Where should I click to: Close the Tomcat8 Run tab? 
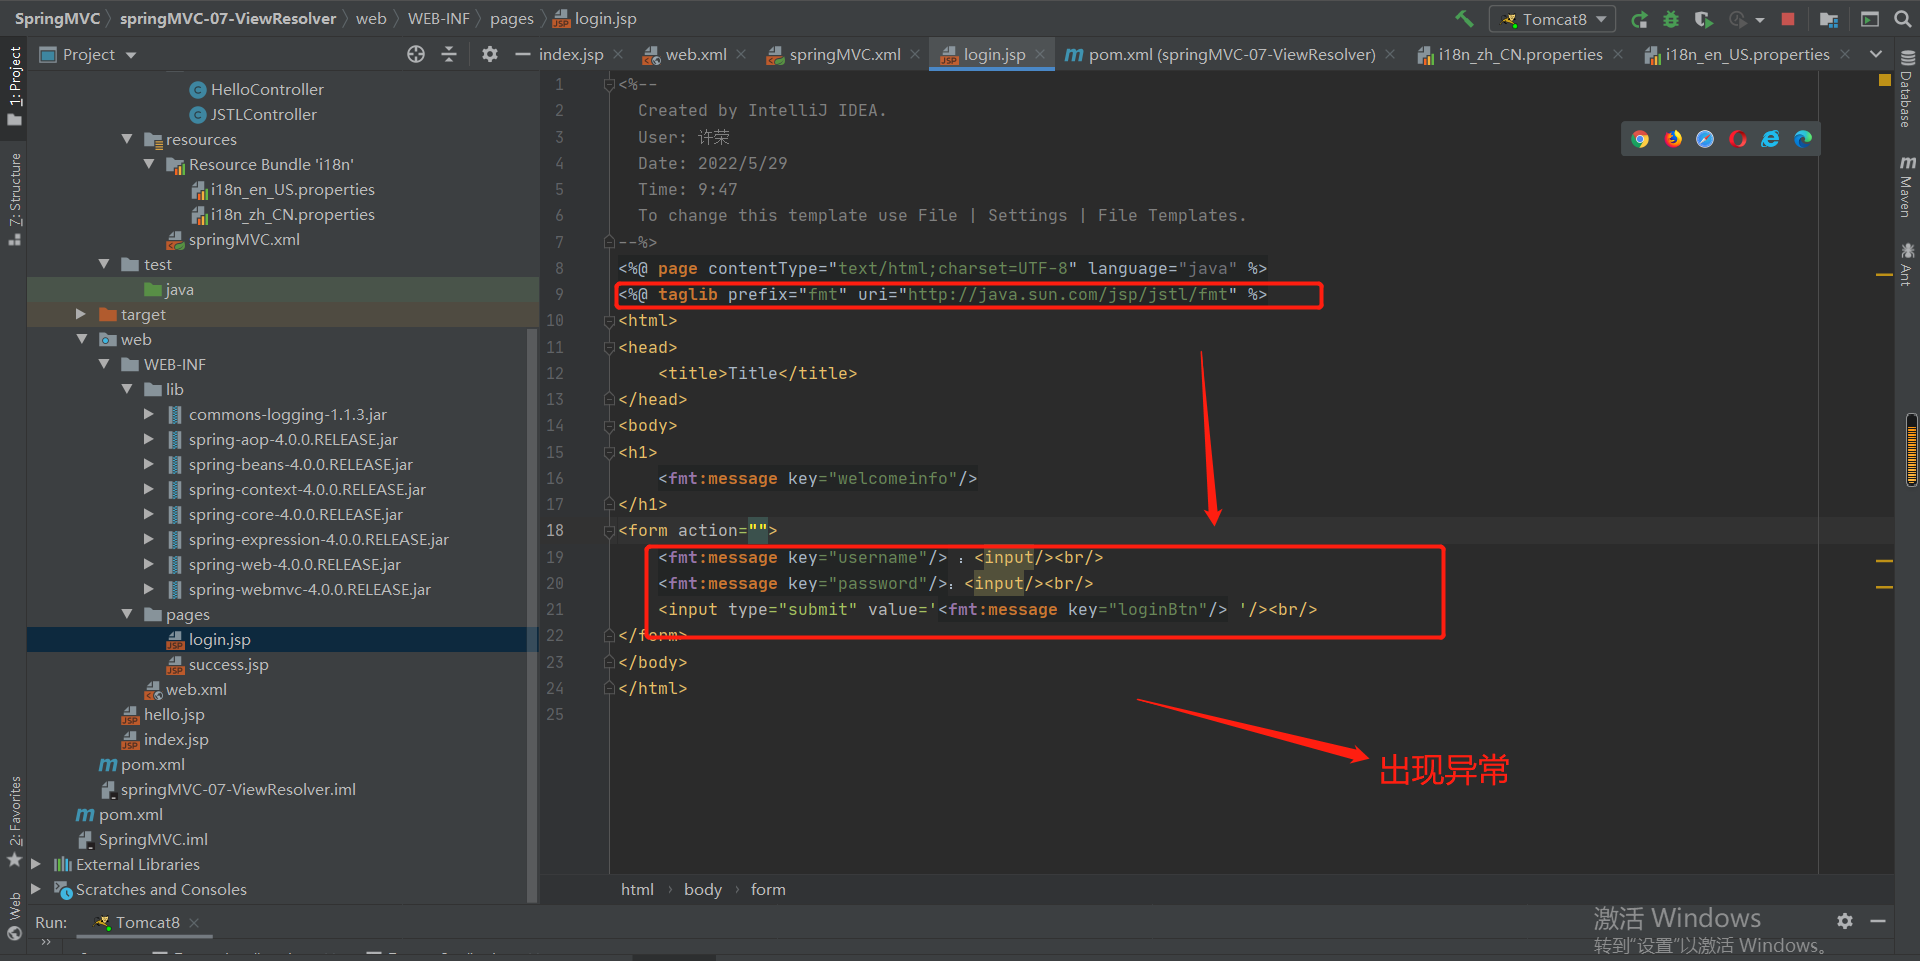coord(194,922)
